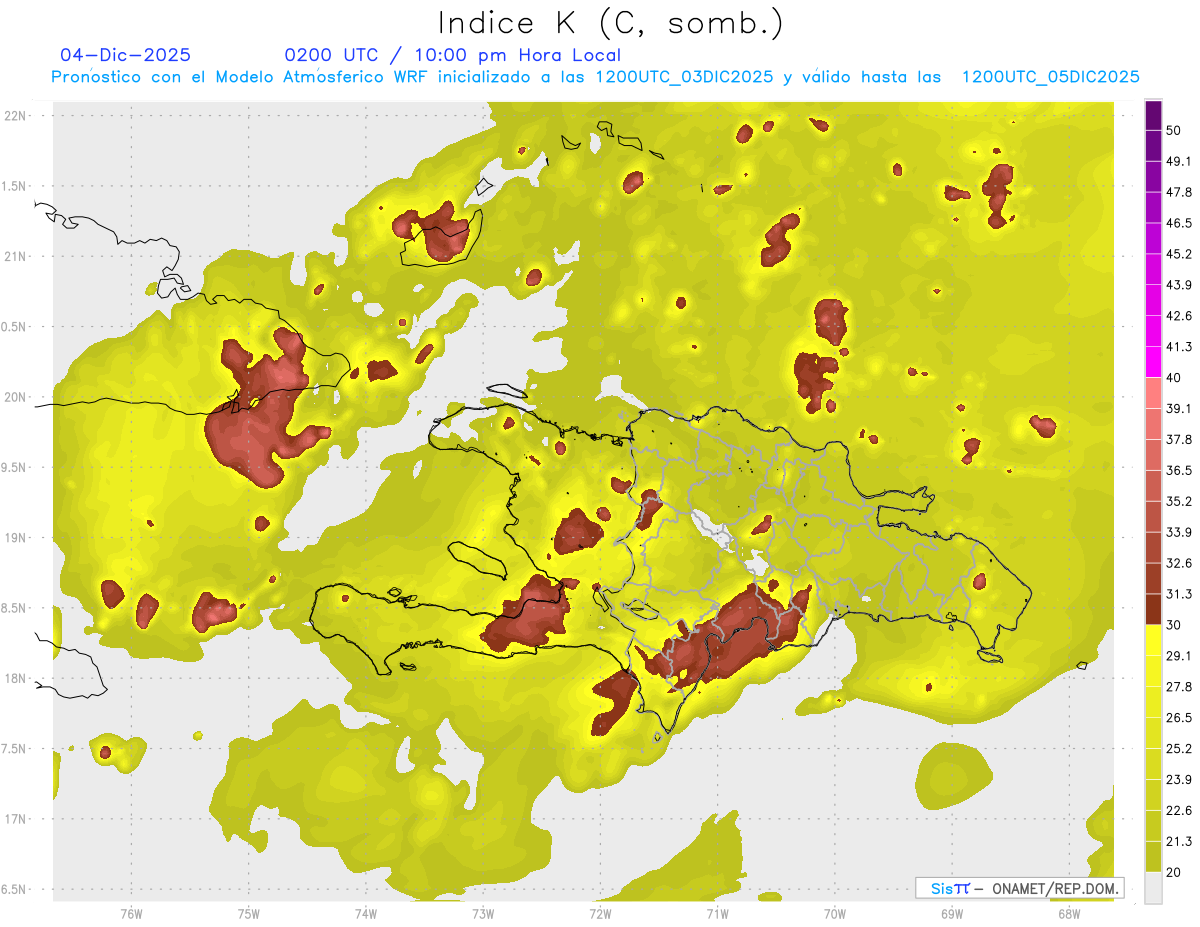Image resolution: width=1200 pixels, height=927 pixels.
Task: Click the "0200 UTC / 10:00 pm Hora Local" time text
Action: (x=453, y=55)
